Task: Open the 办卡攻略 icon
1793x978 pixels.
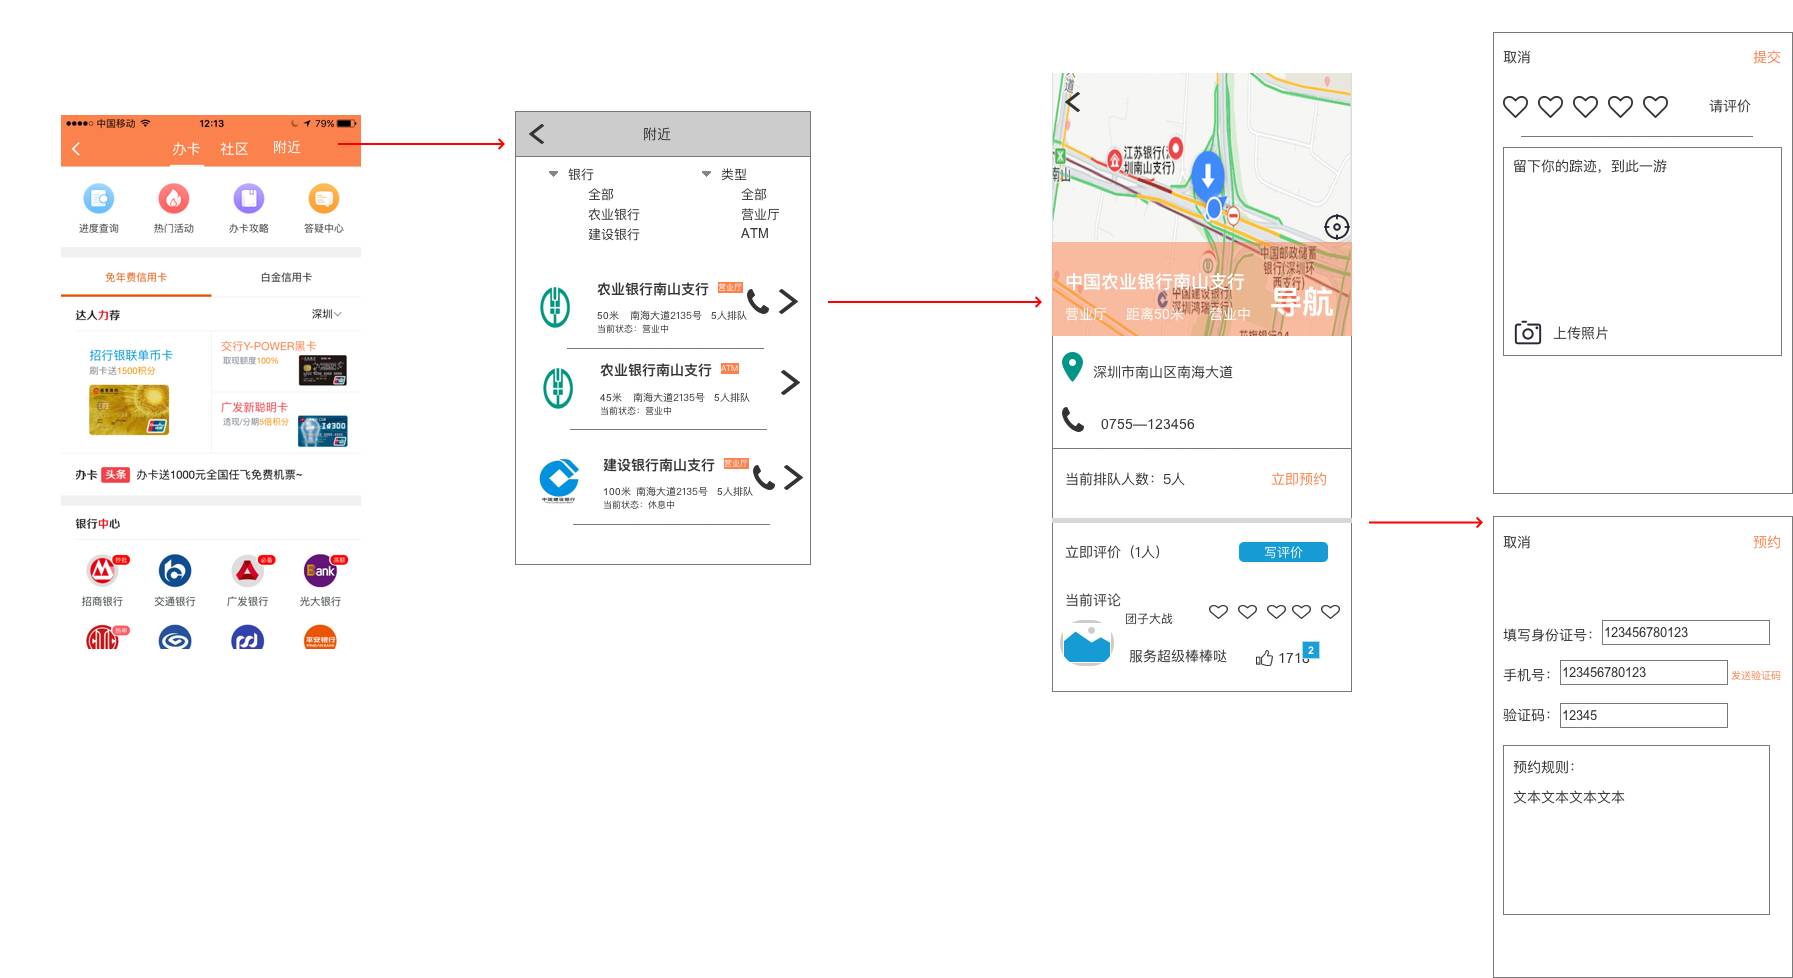Action: 249,199
